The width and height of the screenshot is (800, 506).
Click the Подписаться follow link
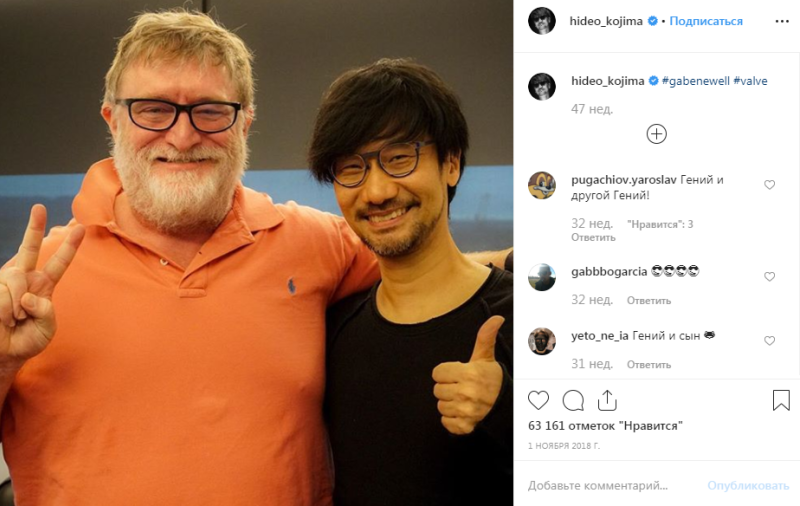coord(706,21)
